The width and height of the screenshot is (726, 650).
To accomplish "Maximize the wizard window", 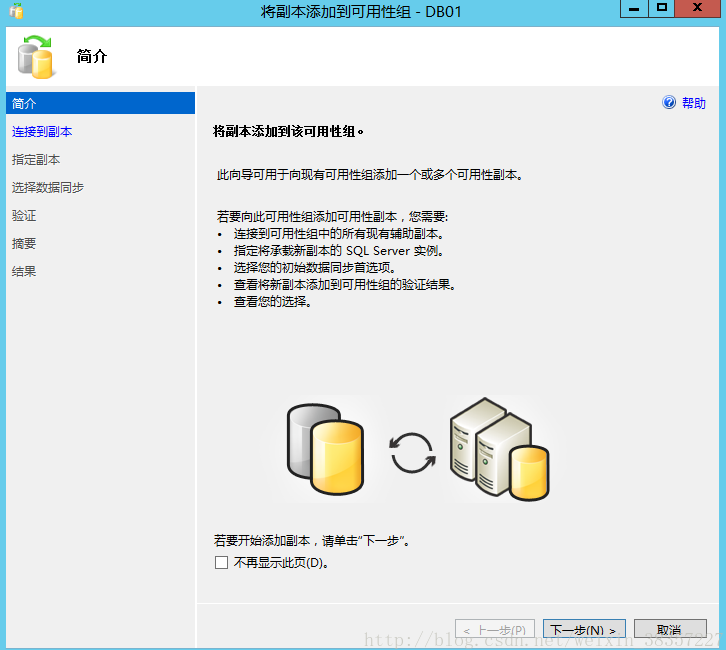I will [661, 9].
